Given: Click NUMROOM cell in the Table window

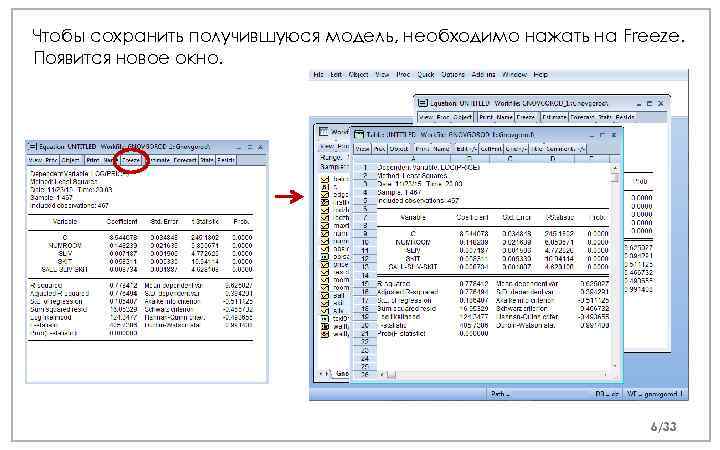Looking at the screenshot, I should 413,242.
